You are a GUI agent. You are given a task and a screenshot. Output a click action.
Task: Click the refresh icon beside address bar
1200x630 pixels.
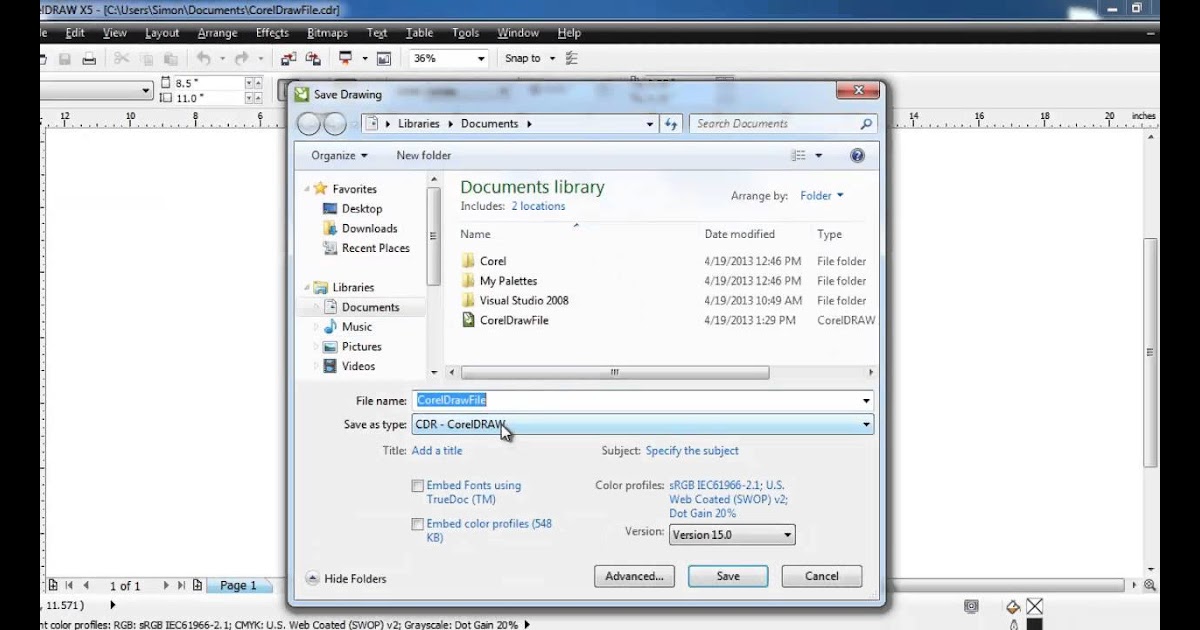tap(671, 124)
